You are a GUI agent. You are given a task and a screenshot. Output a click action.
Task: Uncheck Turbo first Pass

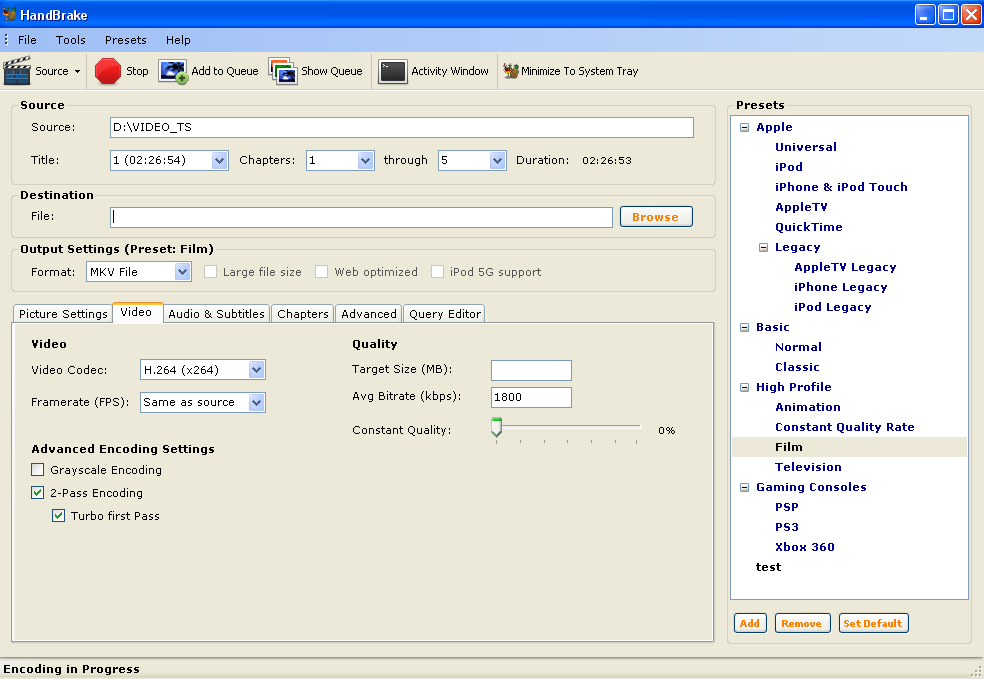58,516
